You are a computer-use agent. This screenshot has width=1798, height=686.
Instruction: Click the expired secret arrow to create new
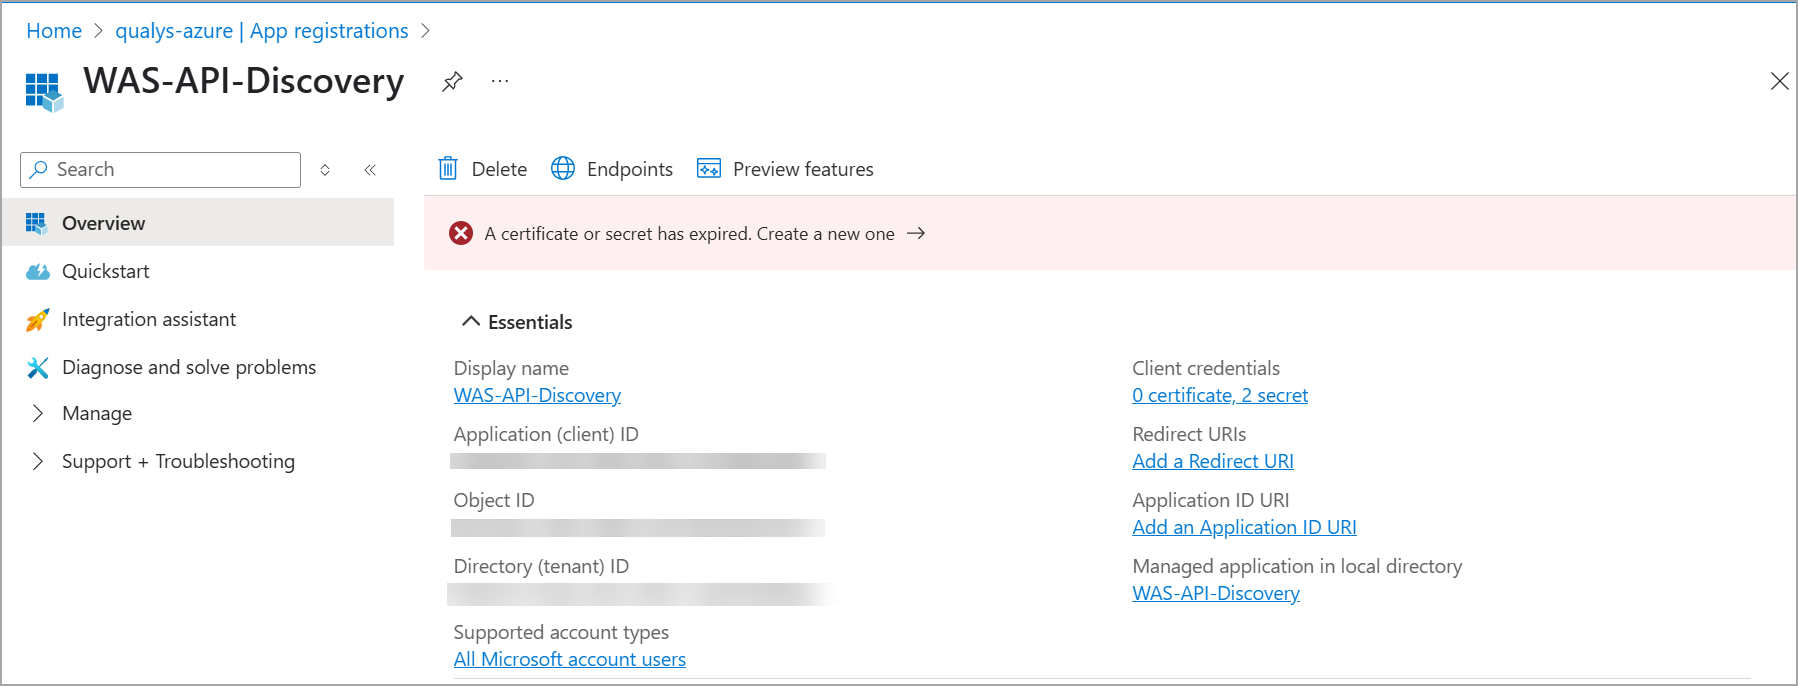tap(916, 234)
